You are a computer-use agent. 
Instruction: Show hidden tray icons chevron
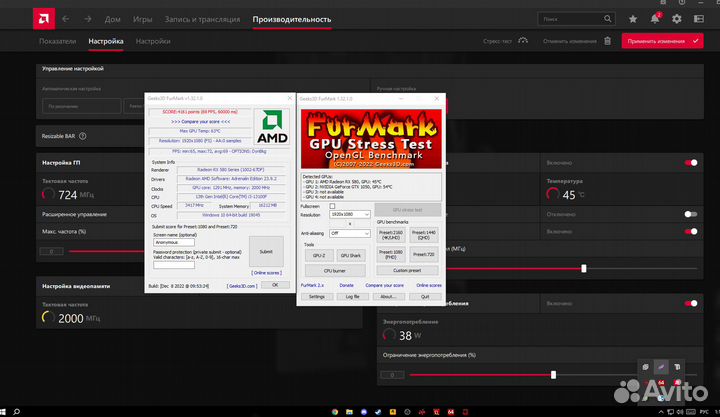(661, 412)
